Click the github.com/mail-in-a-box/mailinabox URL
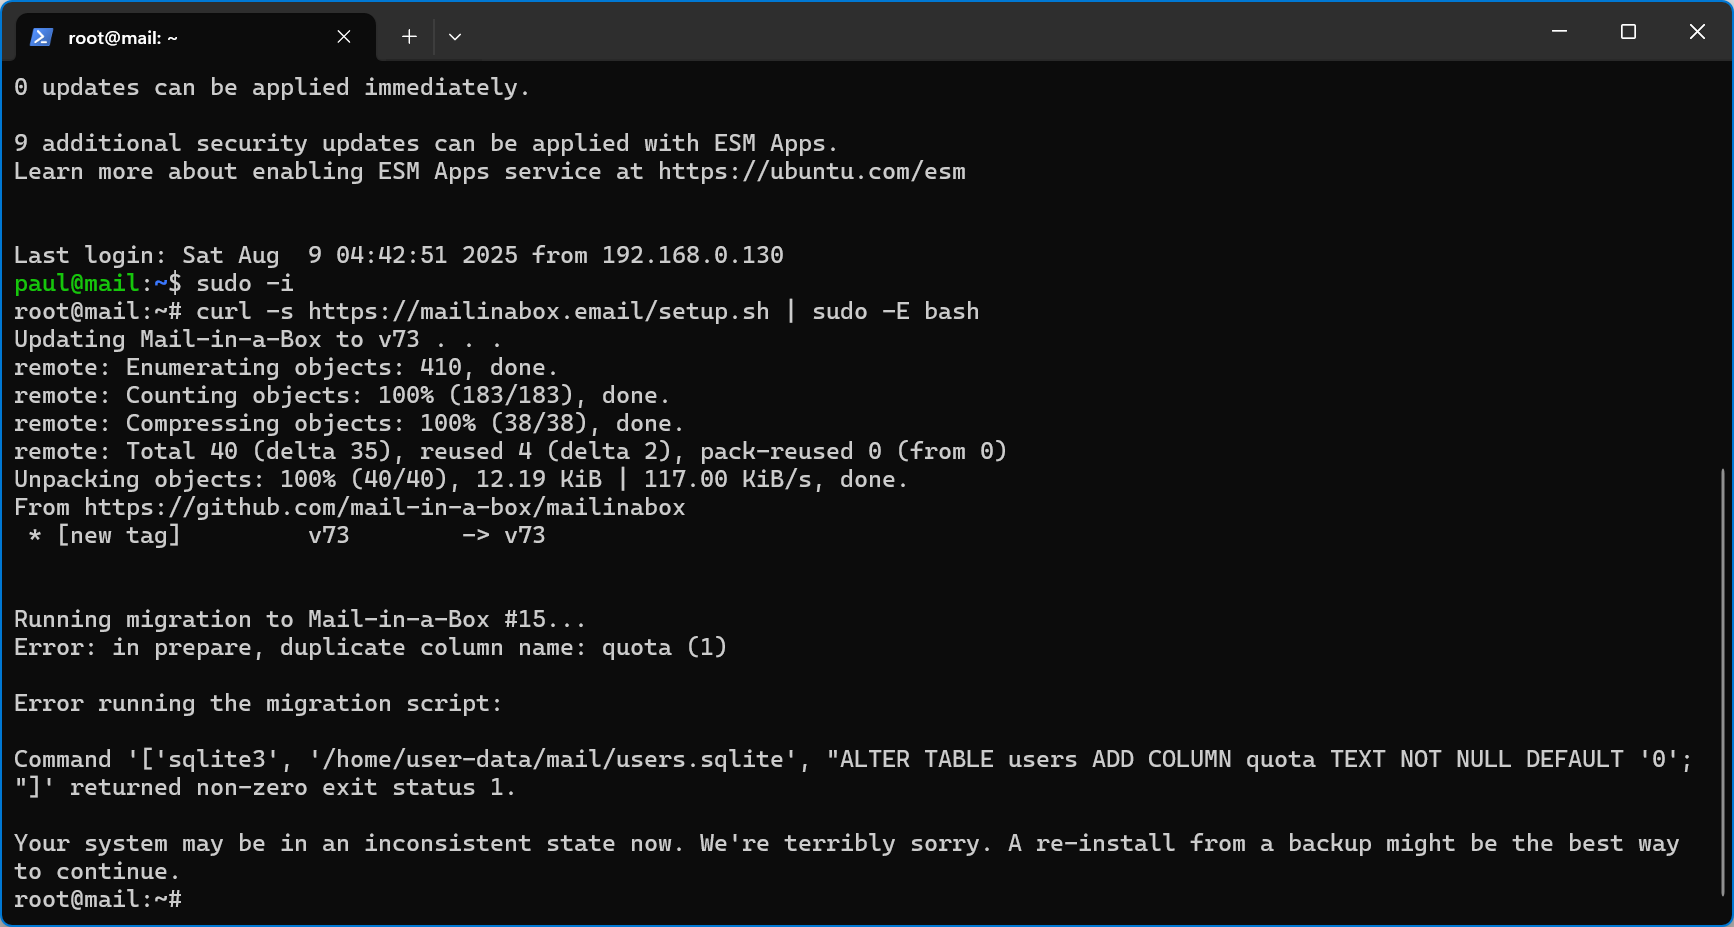Image resolution: width=1734 pixels, height=927 pixels. click(385, 507)
